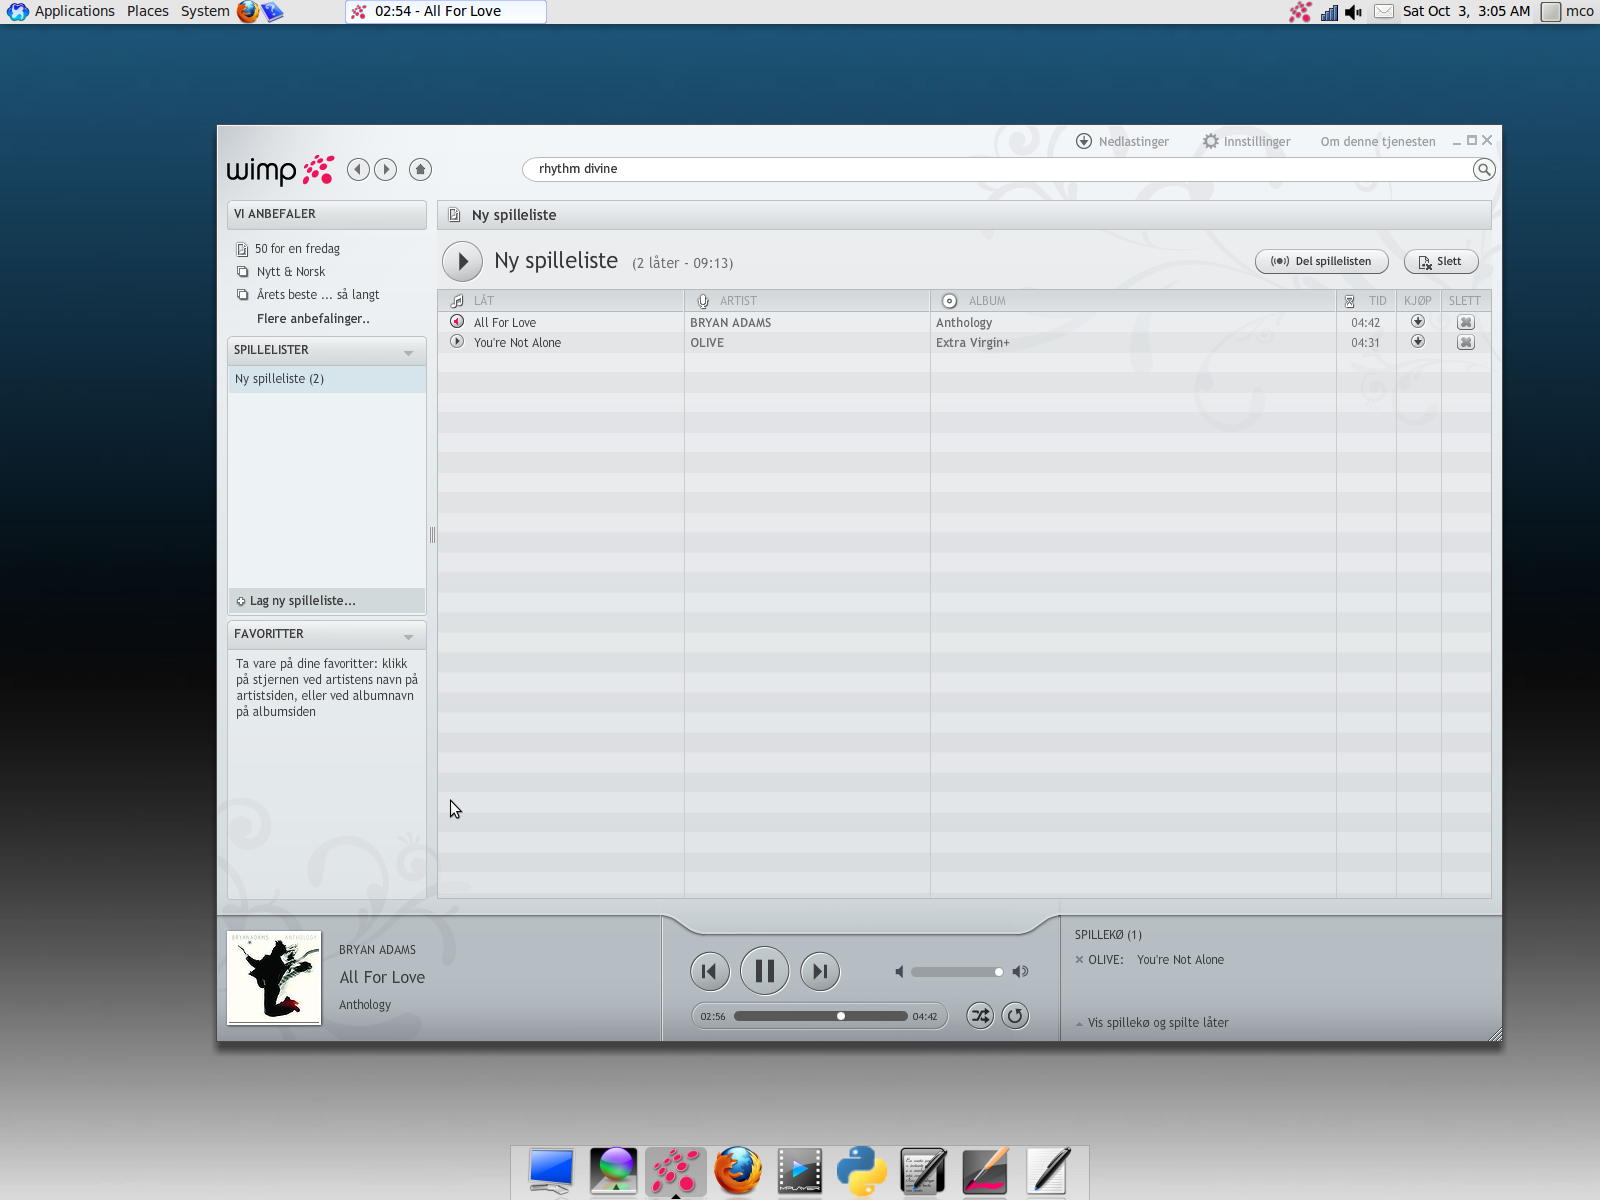Click Anthology album in now playing

tap(365, 1005)
